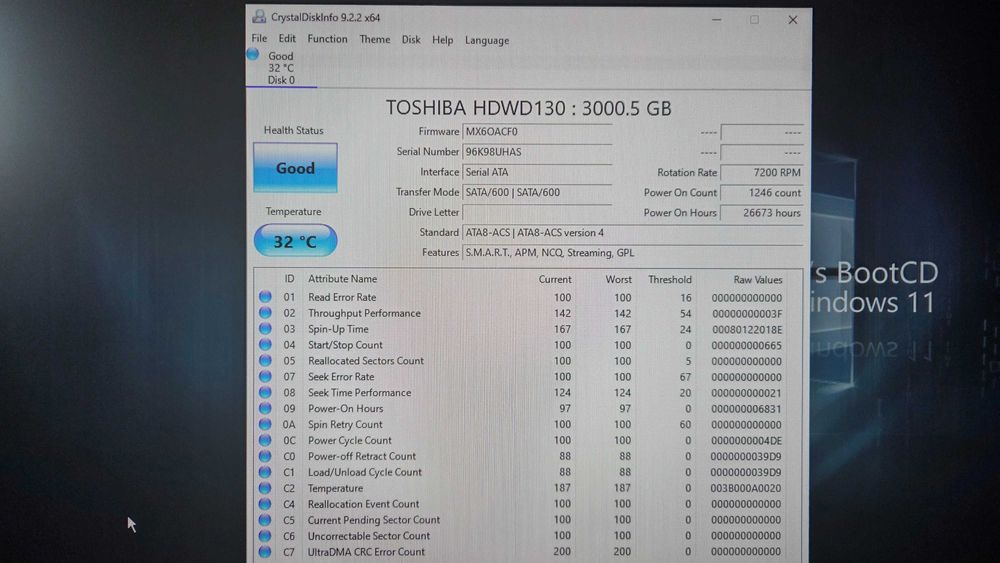Image resolution: width=1000 pixels, height=563 pixels.
Task: Click the Attribute Name column header
Action: click(x=342, y=279)
